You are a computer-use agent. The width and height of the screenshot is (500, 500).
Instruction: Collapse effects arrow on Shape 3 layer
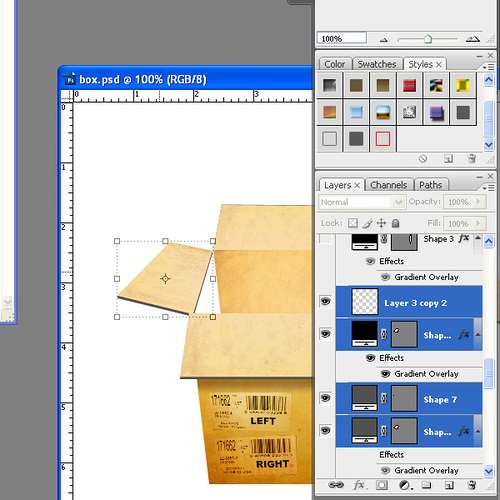pos(477,238)
